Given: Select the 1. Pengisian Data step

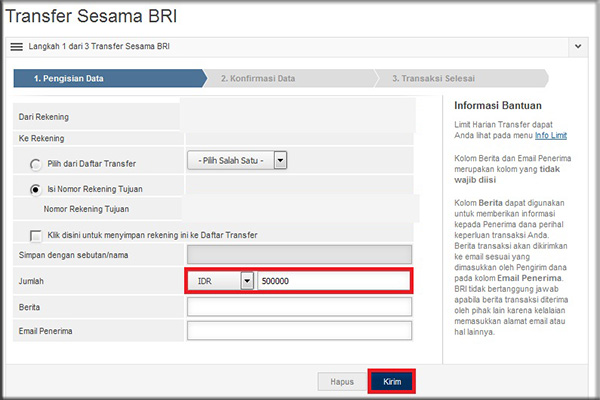Looking at the screenshot, I should [x=109, y=78].
